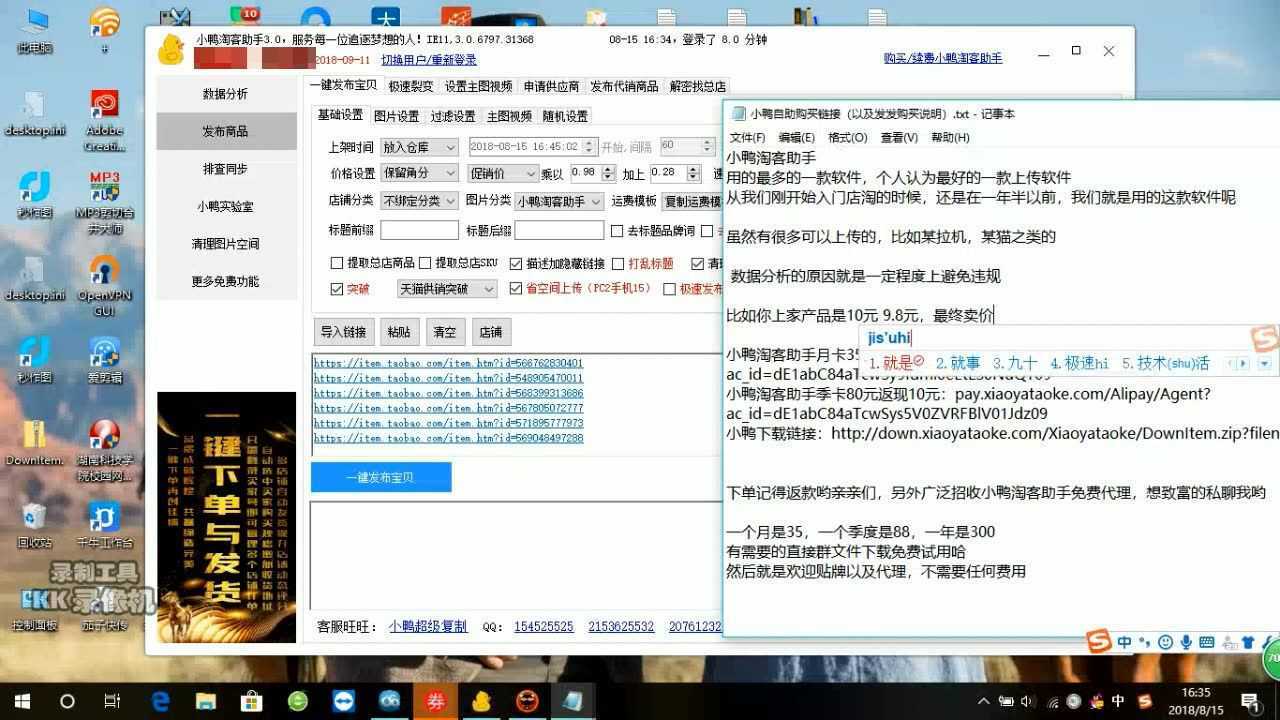This screenshot has width=1280, height=720.
Task: Open the 格式(O) menu in Notepad
Action: tap(847, 138)
